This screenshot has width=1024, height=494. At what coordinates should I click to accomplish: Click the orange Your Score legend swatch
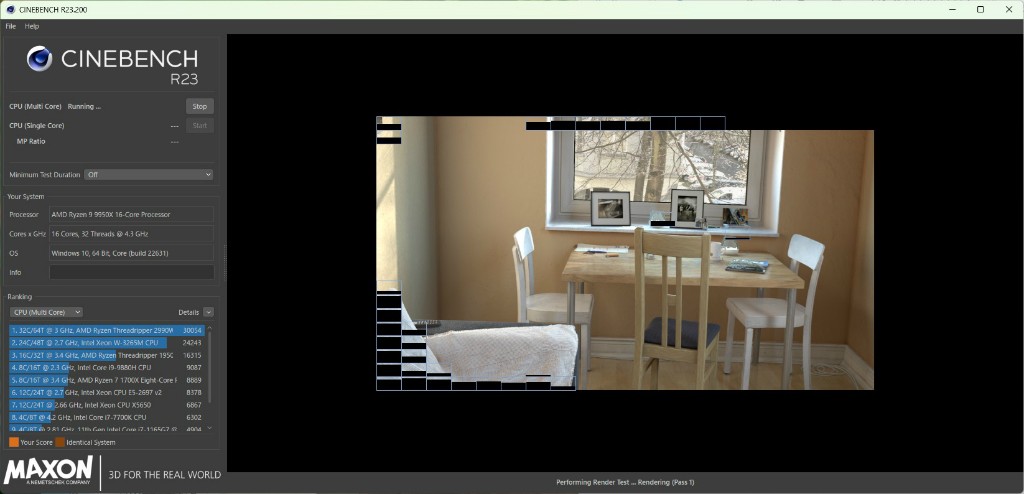[13, 442]
